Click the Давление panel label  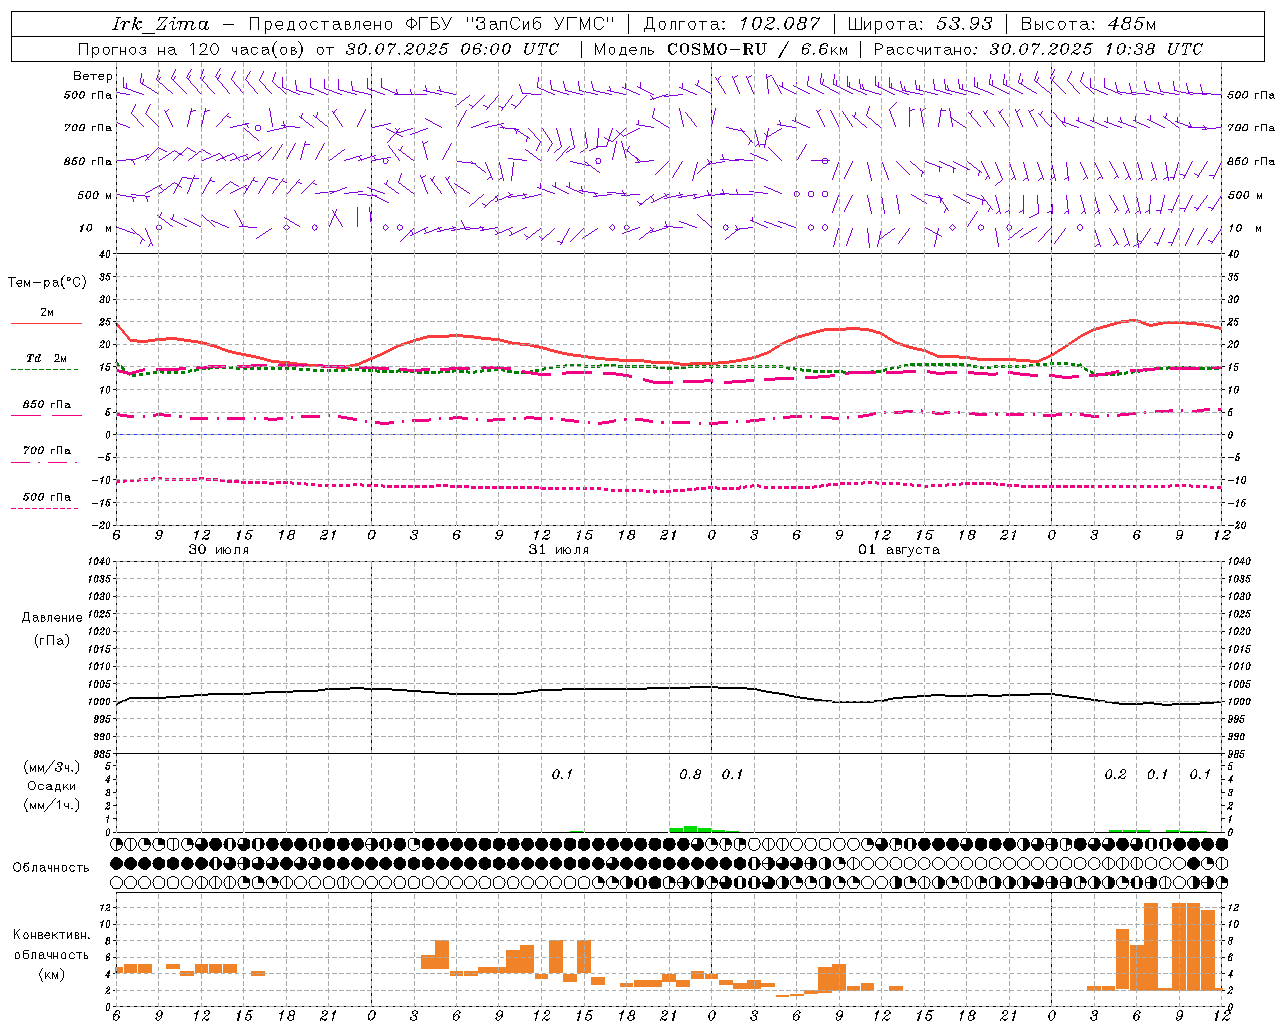click(x=52, y=618)
